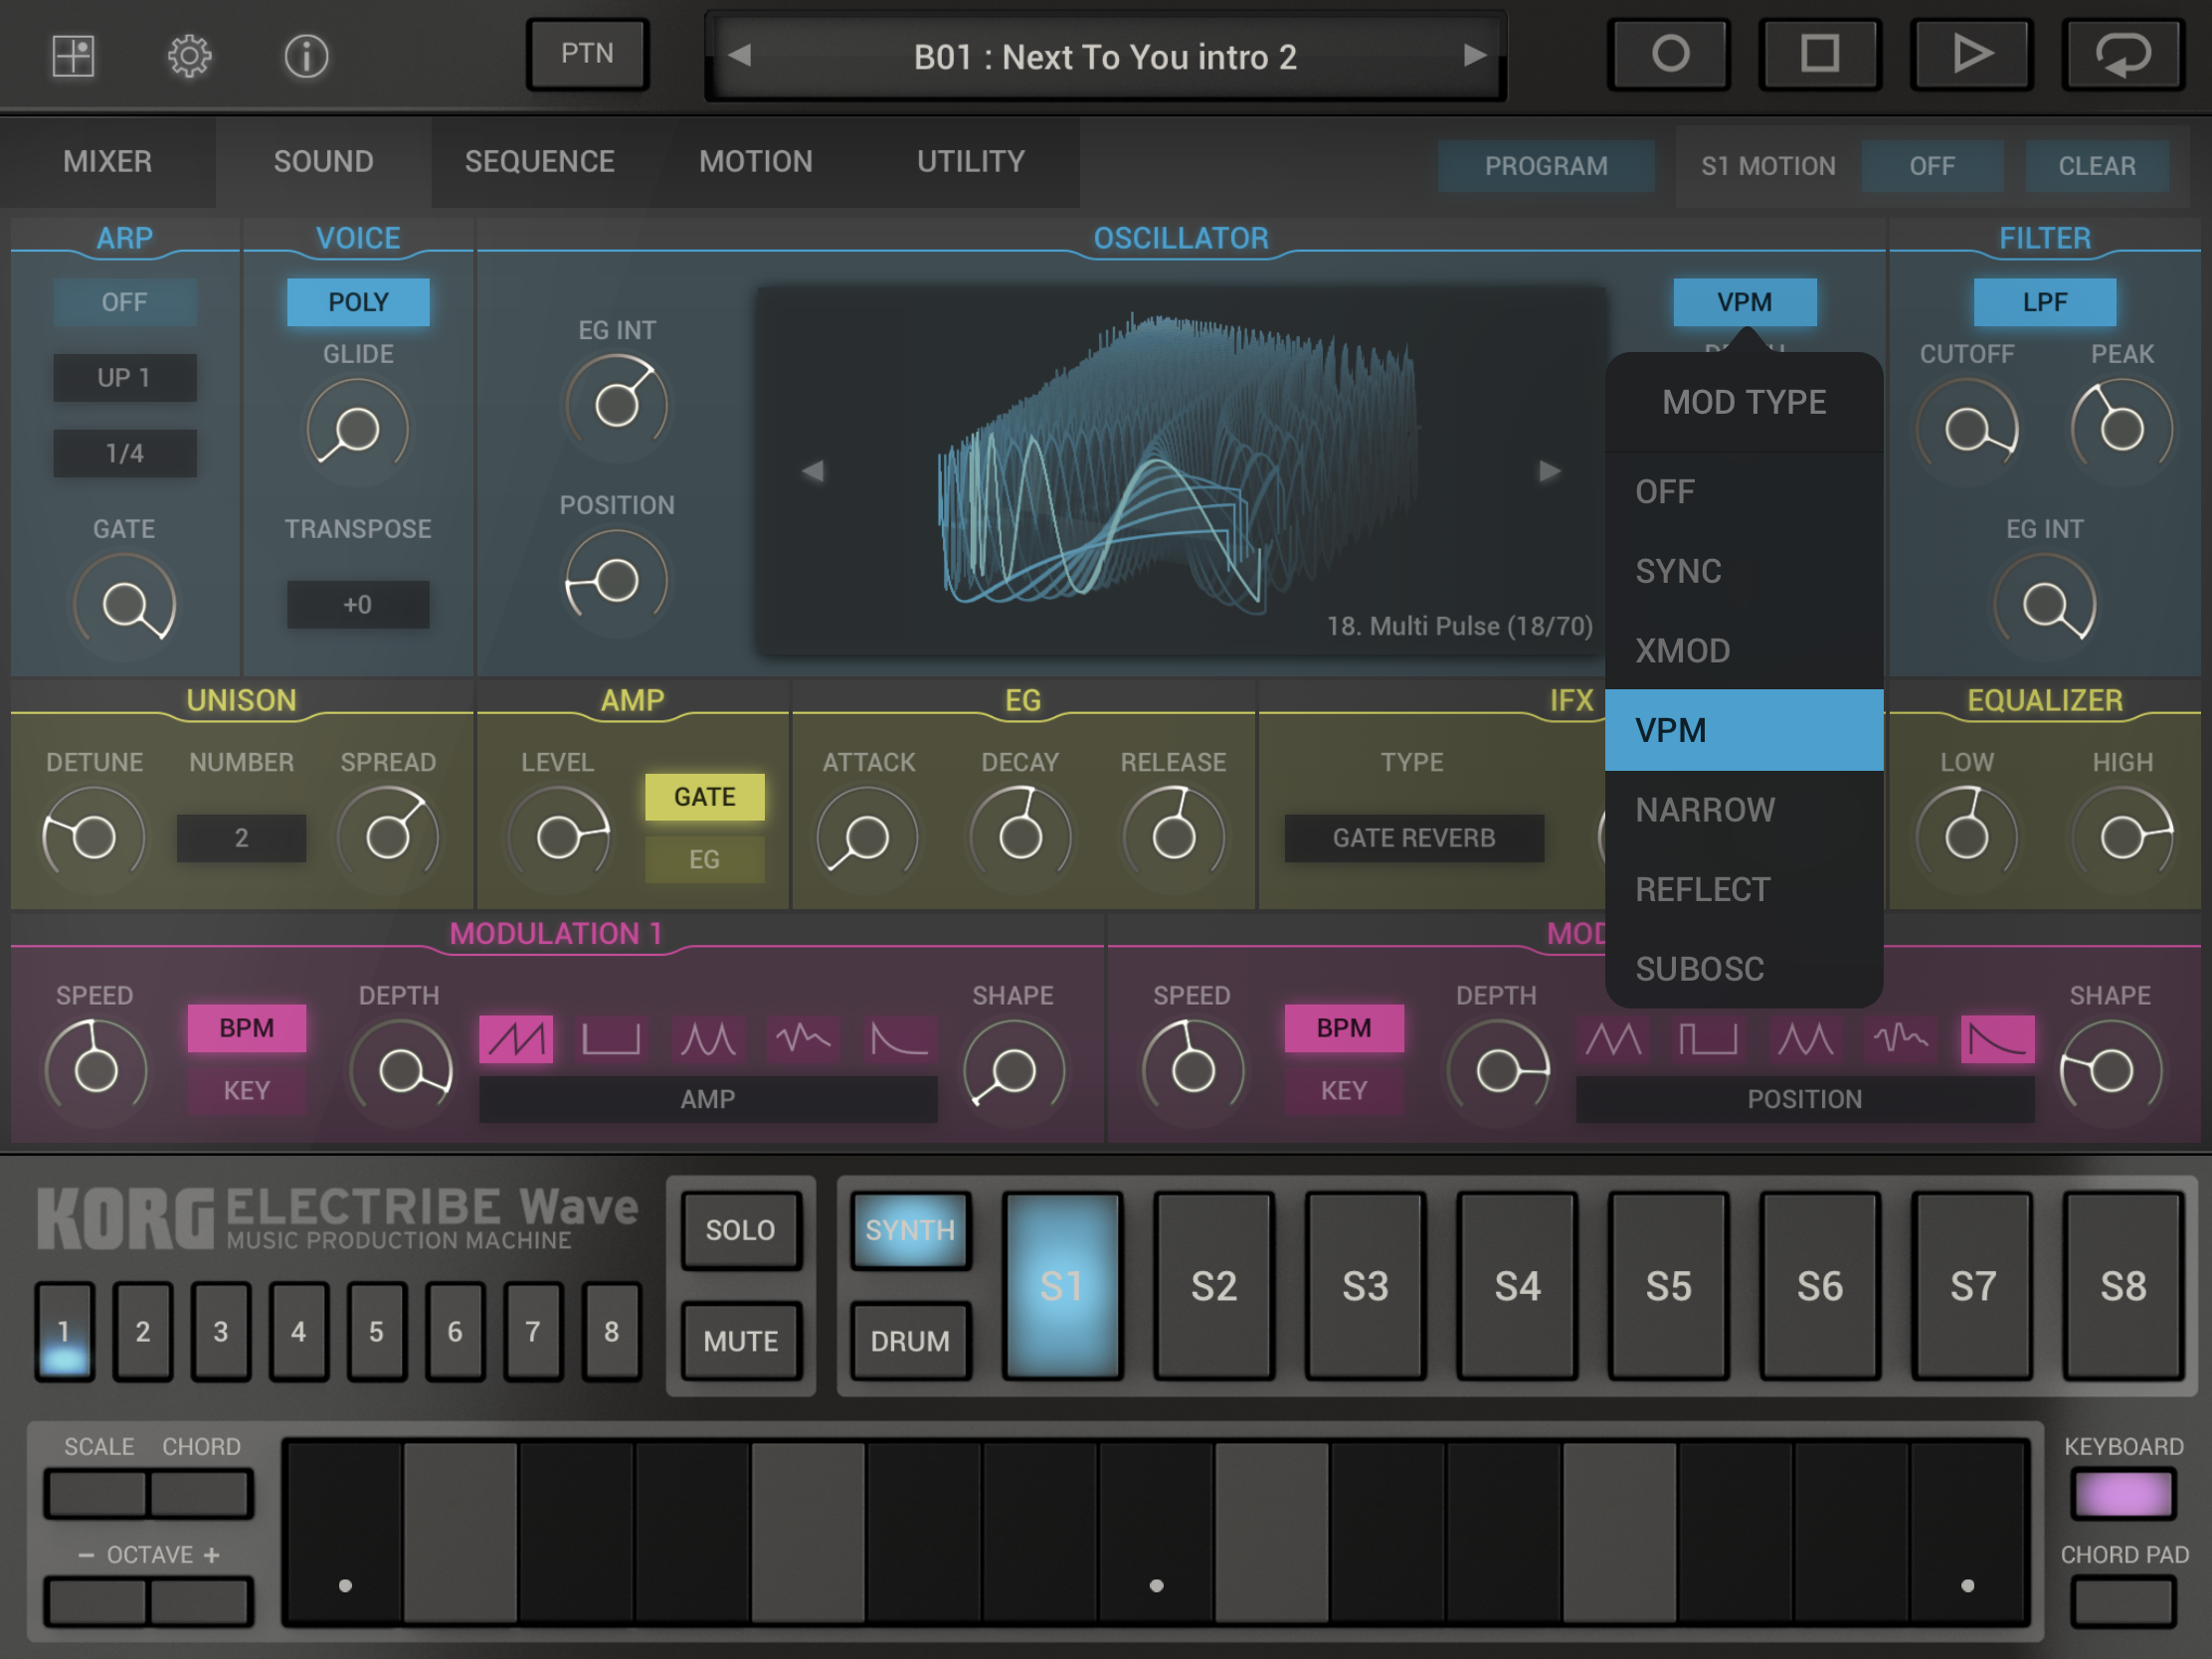Viewport: 2212px width, 1659px height.
Task: Click the MUTE button
Action: tap(740, 1341)
